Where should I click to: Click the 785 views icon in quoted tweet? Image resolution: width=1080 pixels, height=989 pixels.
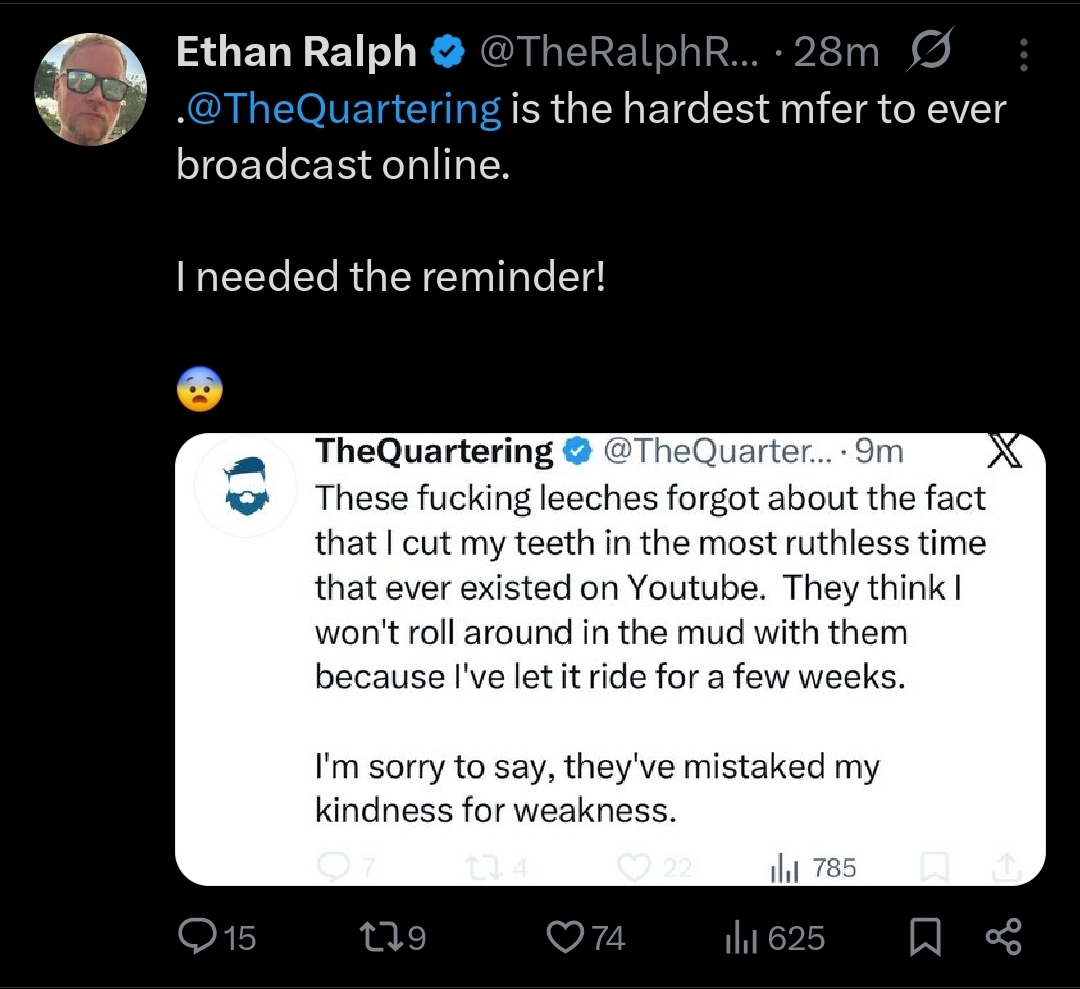pyautogui.click(x=784, y=868)
